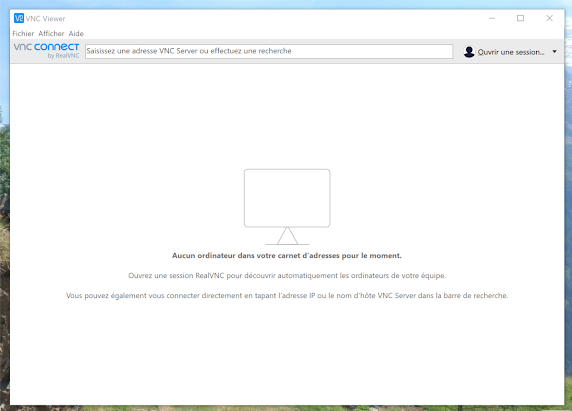Click the VNC Viewer title bar app icon

tap(19, 18)
